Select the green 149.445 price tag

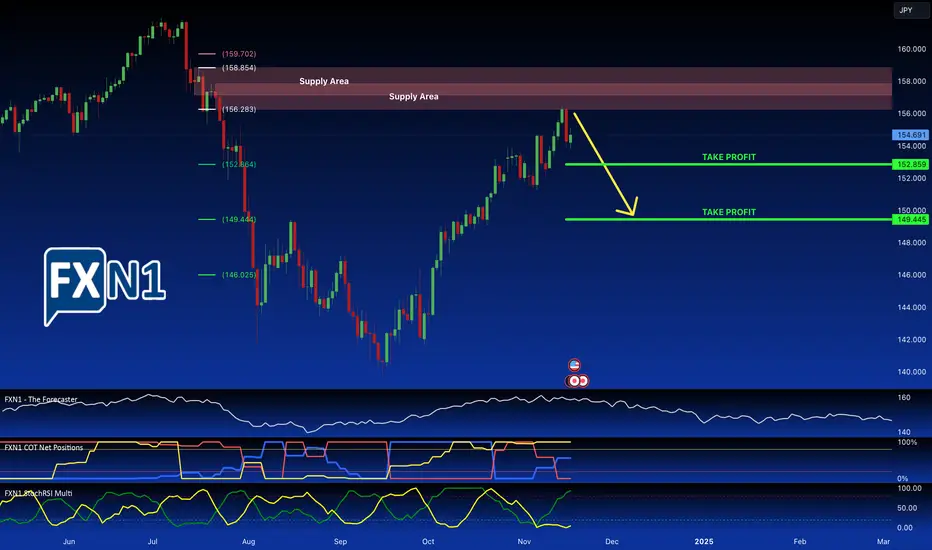[911, 219]
